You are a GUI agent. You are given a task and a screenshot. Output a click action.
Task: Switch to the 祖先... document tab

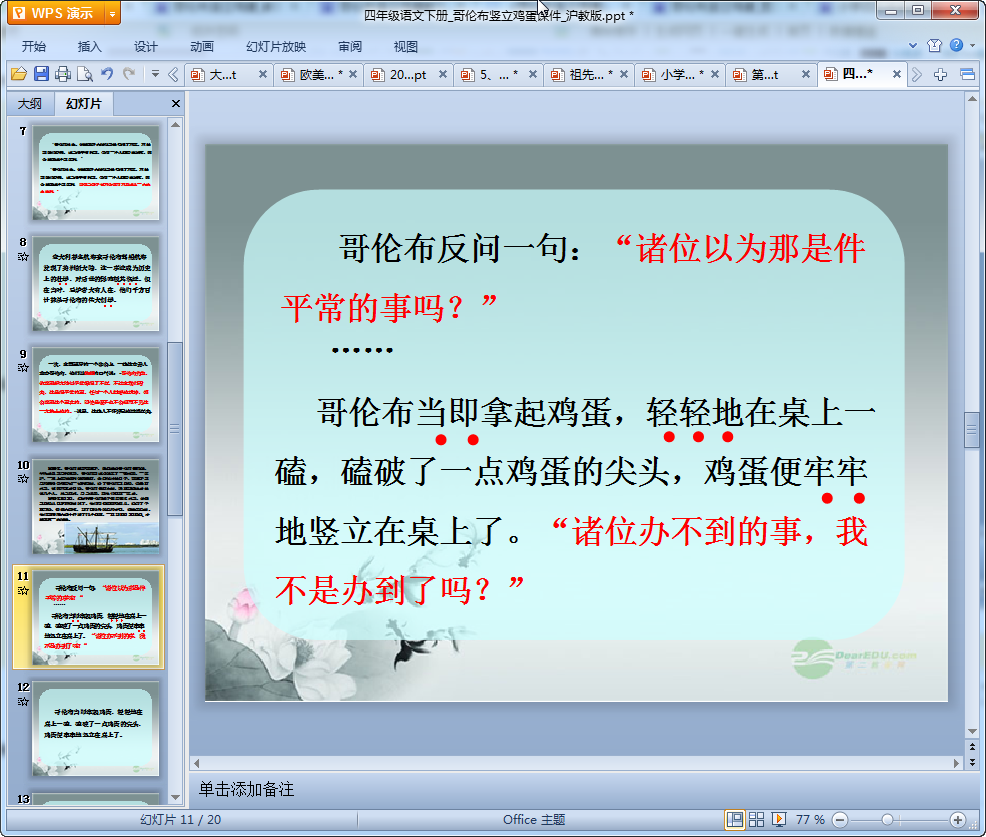point(583,75)
